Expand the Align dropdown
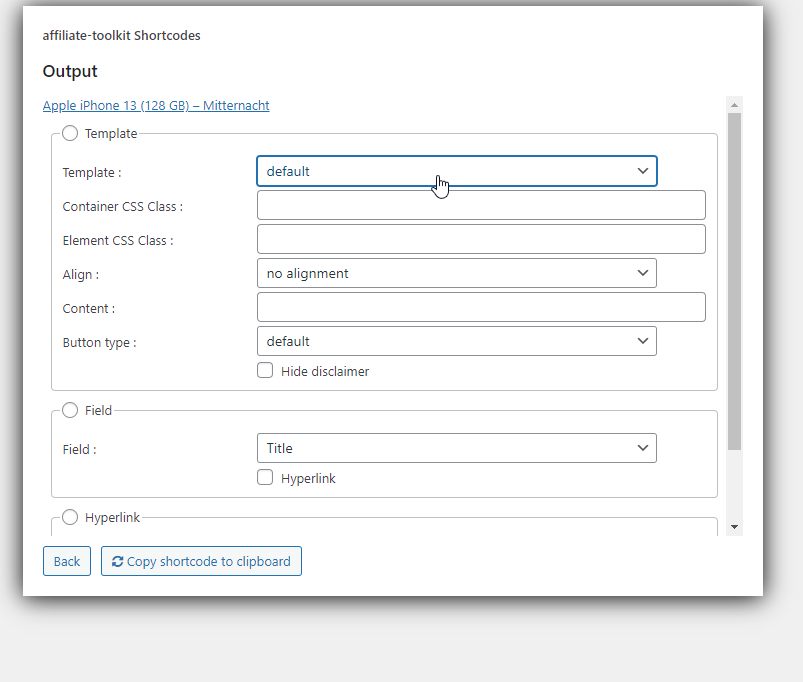This screenshot has width=803, height=682. (457, 273)
